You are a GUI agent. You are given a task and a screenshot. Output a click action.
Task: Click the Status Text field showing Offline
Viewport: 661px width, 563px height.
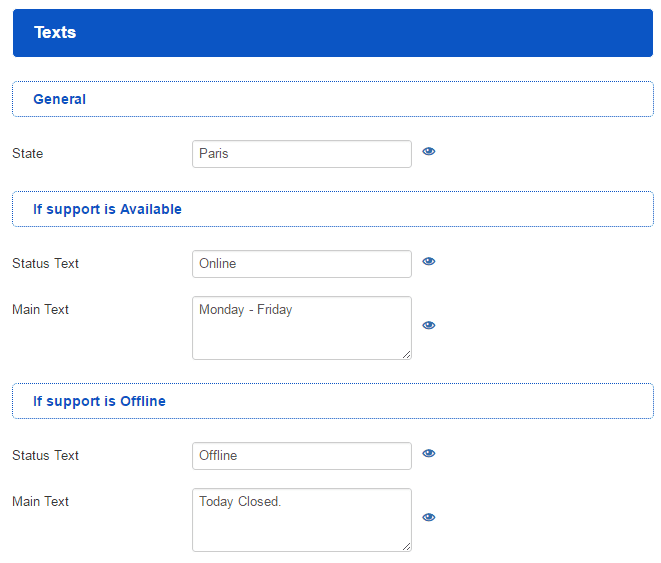[301, 456]
